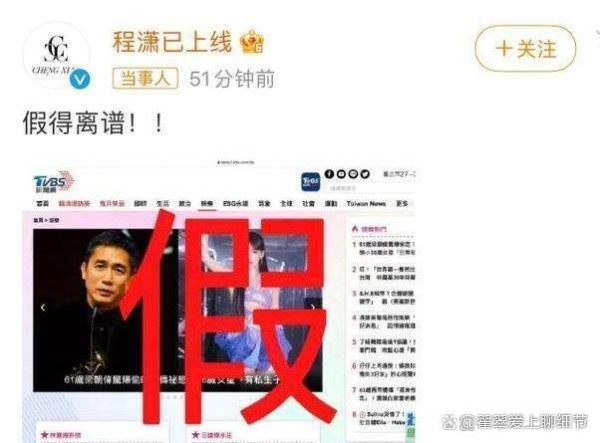Screen dimensions: 600x443
Task: Open the Twitter social icon on TVBS header
Action: 365,174
